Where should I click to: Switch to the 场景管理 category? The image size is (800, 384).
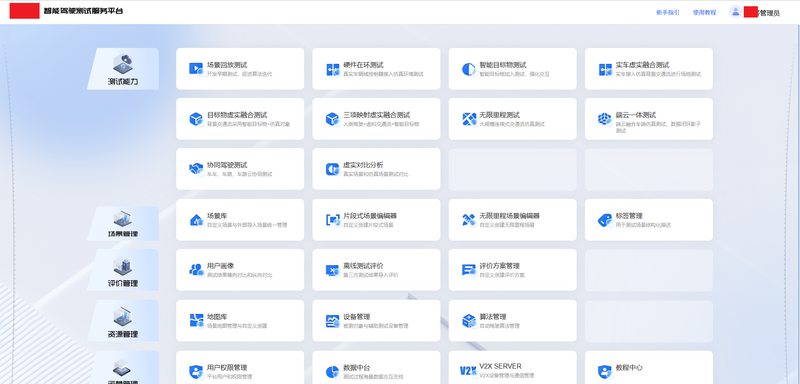(123, 223)
